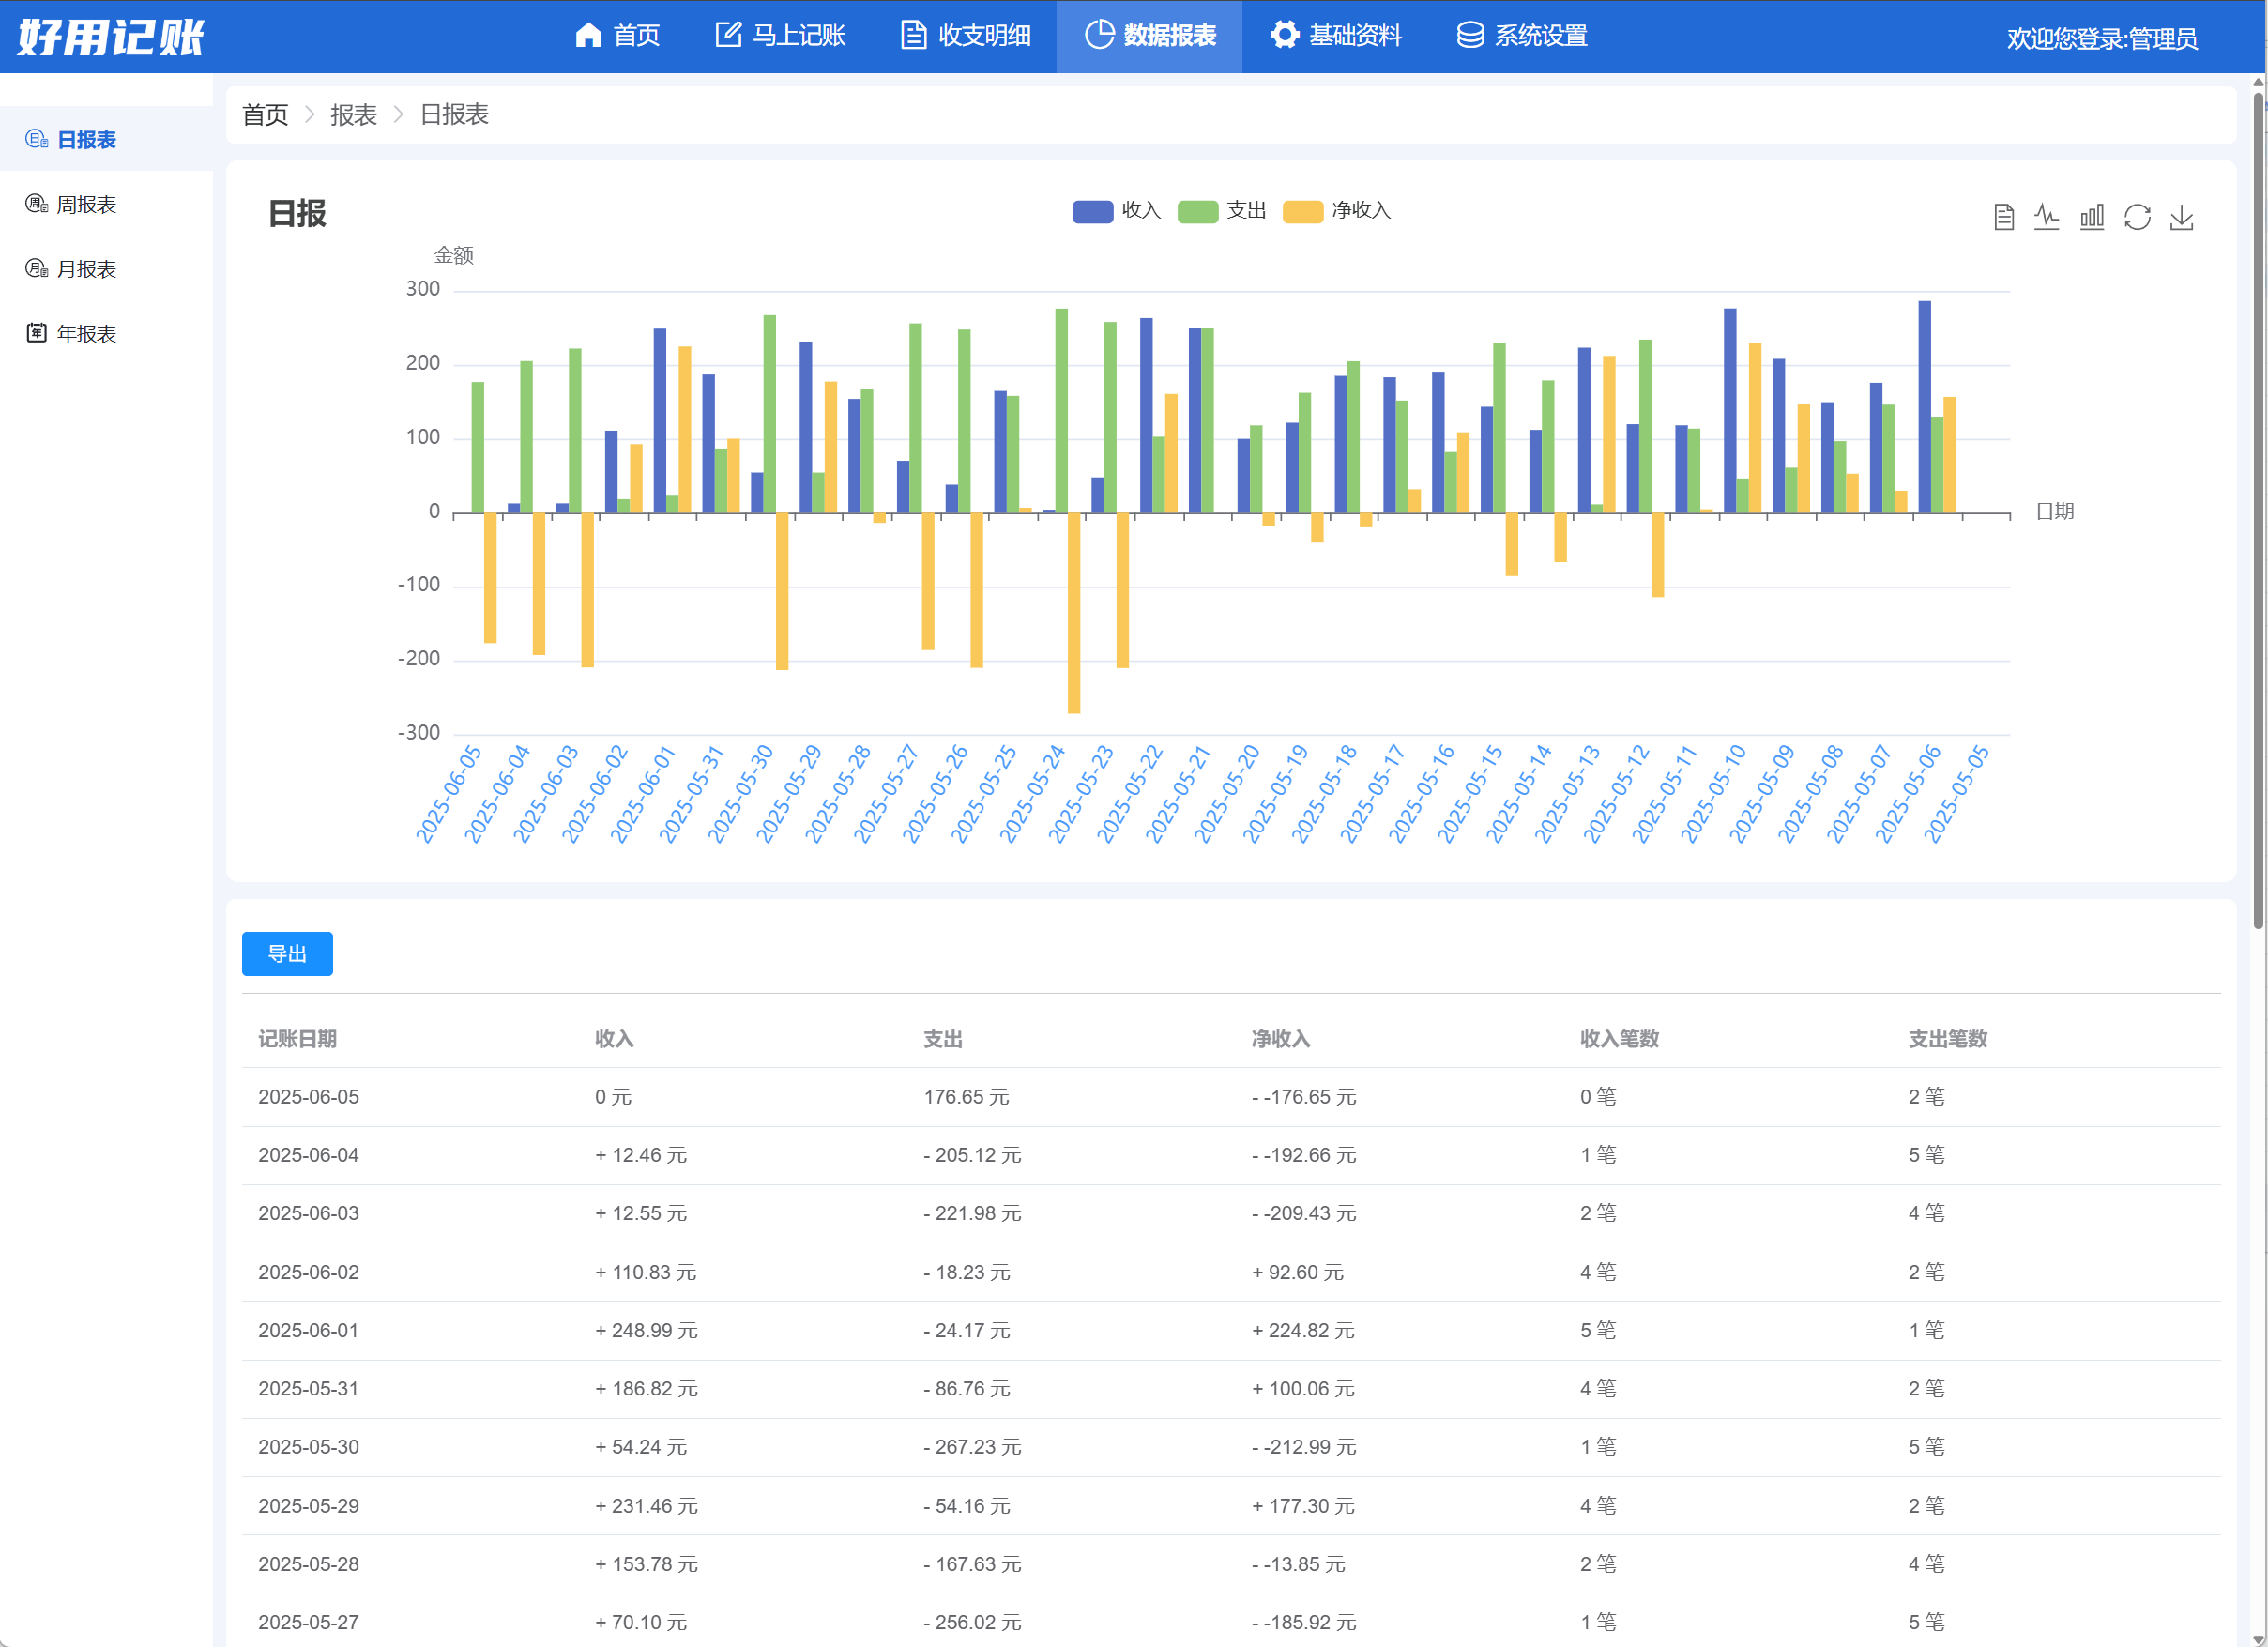Click the 记账日期 column header
This screenshot has height=1647, width=2268.
[x=297, y=1039]
